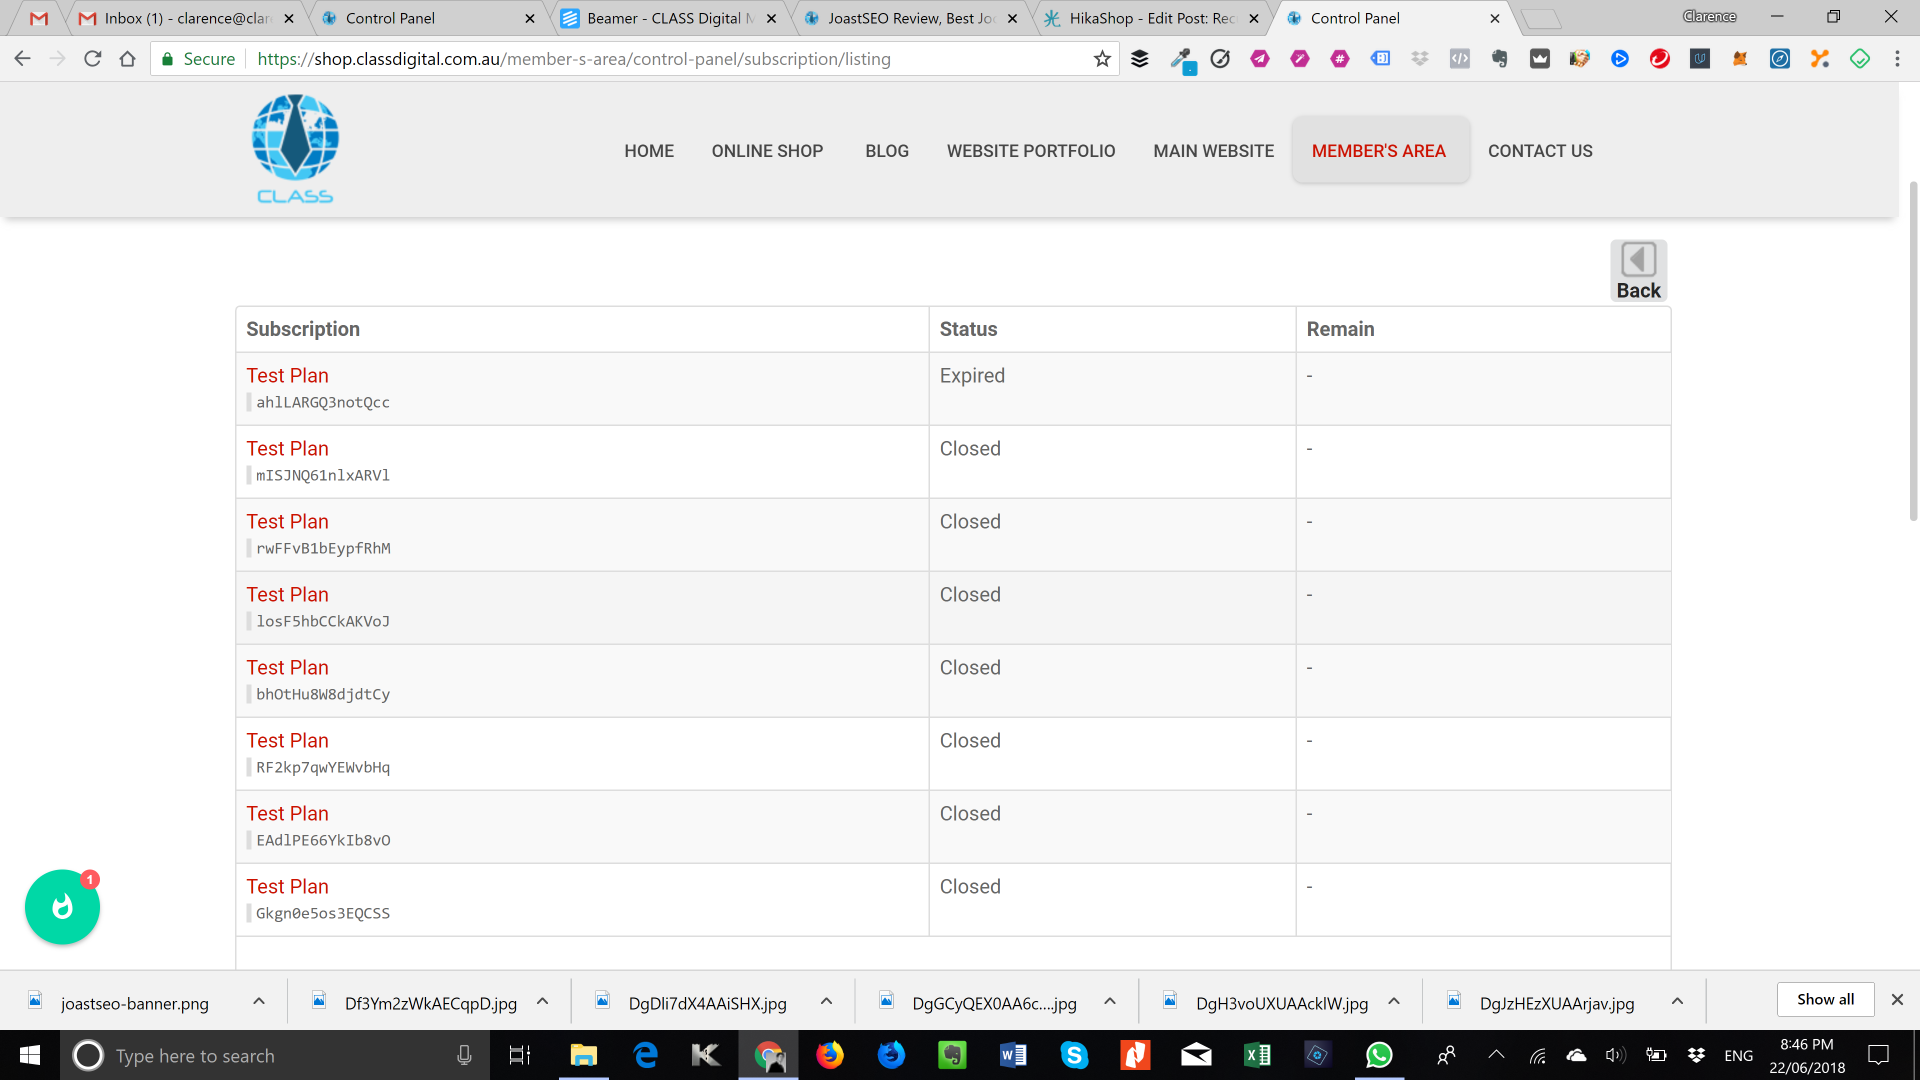1920x1080 pixels.
Task: Close the downloads bar
Action: pyautogui.click(x=1897, y=999)
